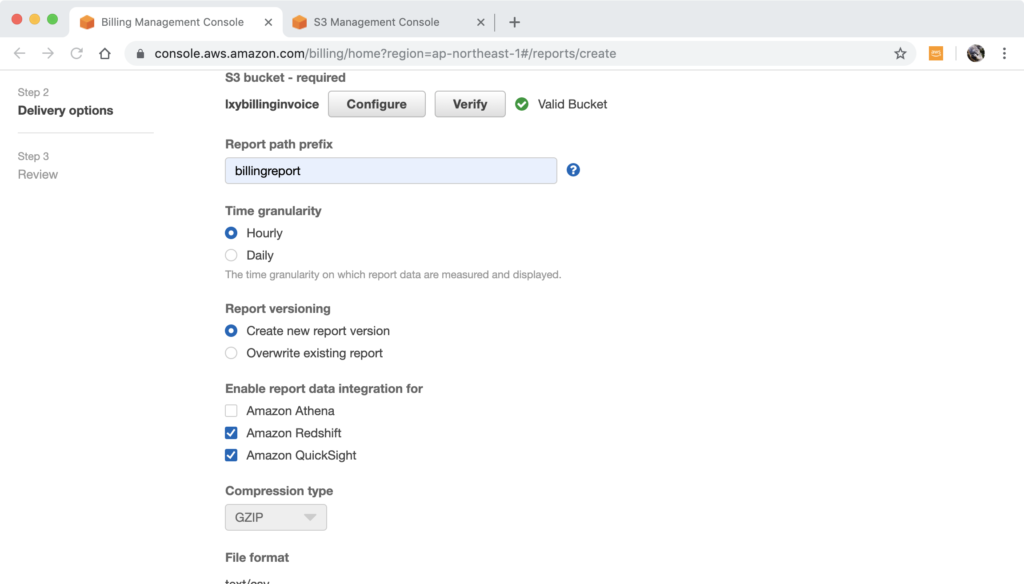Select Daily time granularity

click(231, 255)
